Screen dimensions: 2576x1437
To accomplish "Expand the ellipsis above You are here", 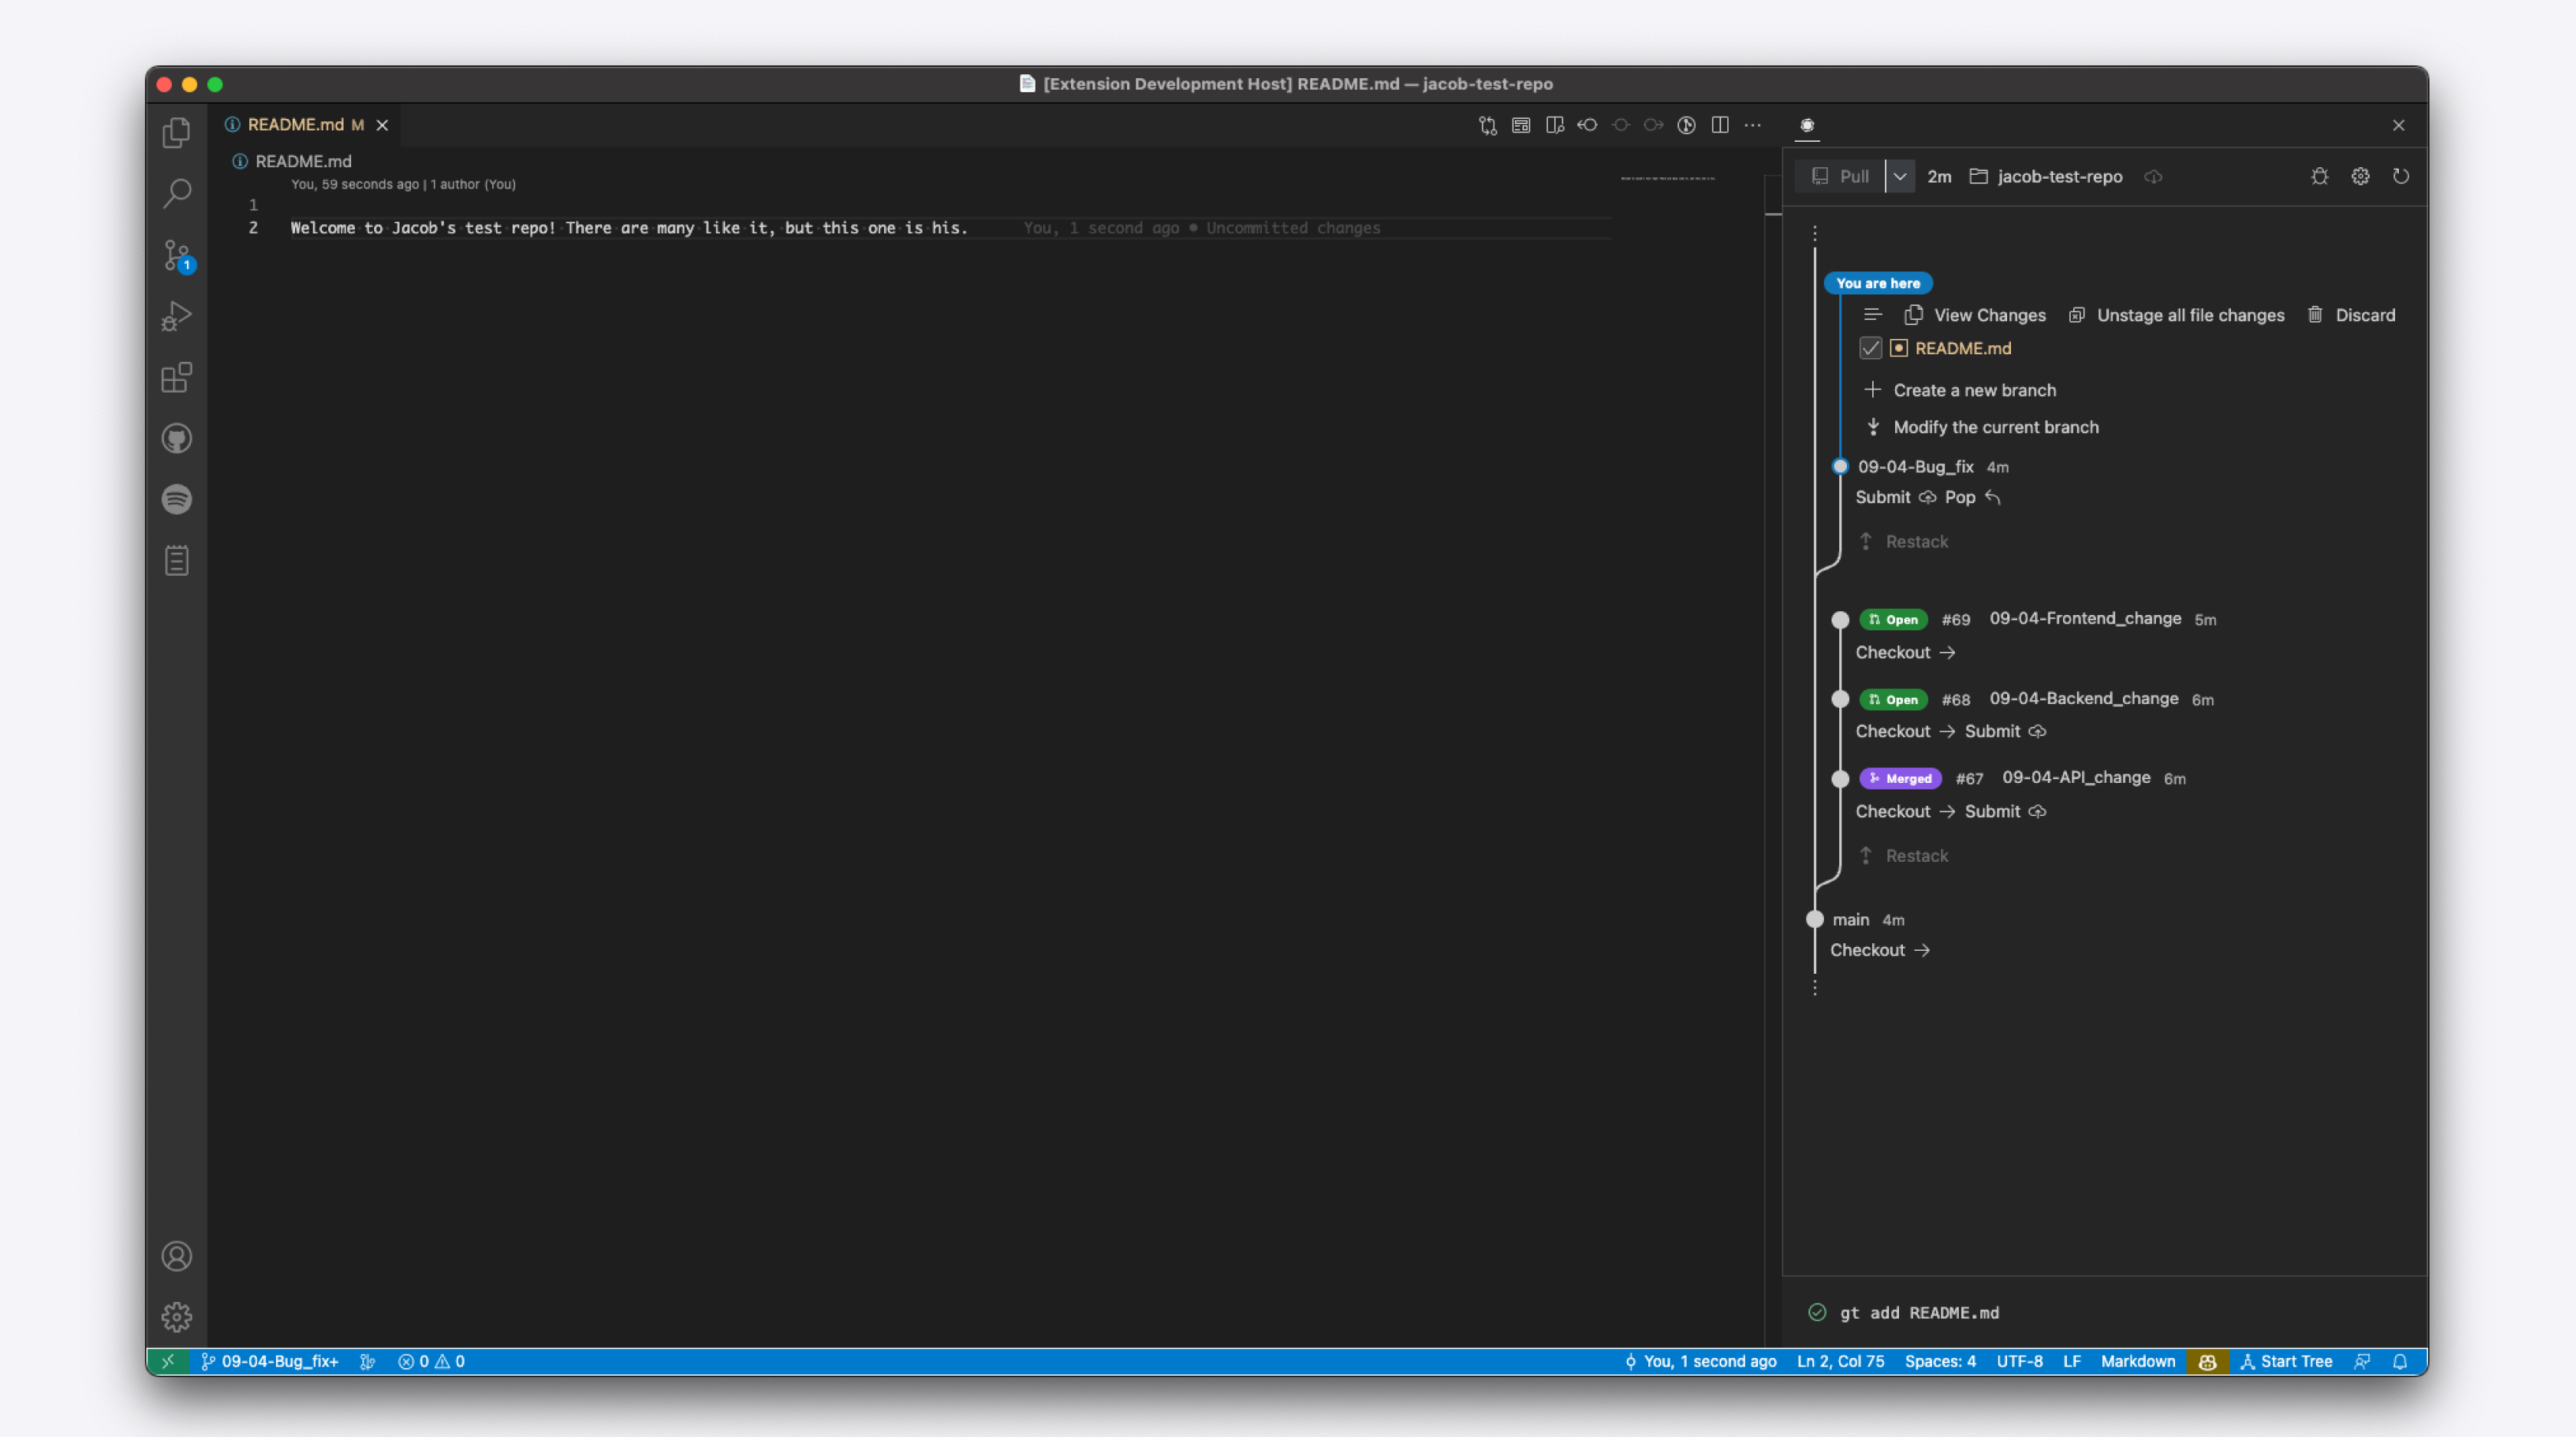I will [1815, 233].
